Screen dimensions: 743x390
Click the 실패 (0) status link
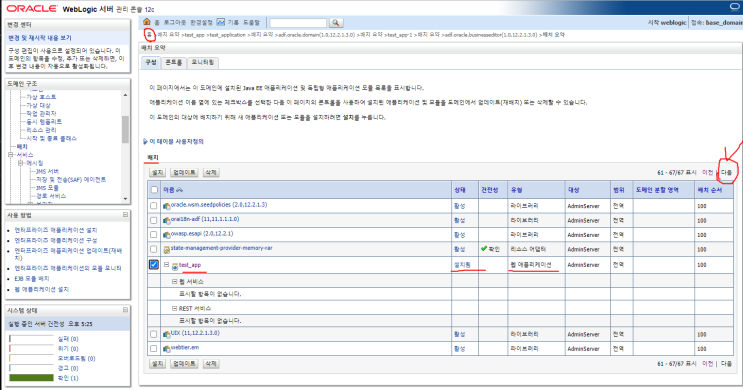point(68,339)
